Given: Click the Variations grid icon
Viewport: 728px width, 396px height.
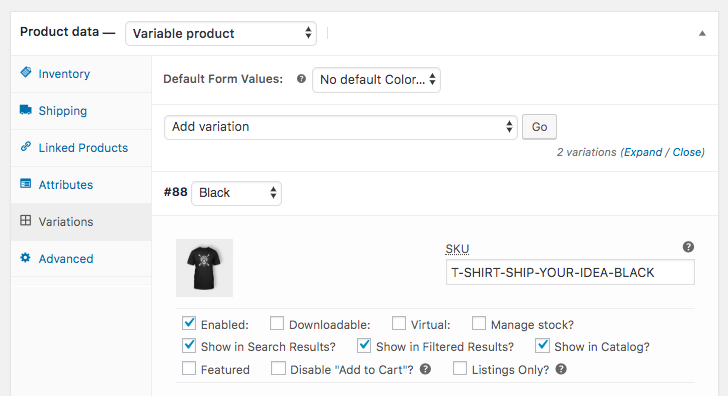Looking at the screenshot, I should (x=26, y=221).
